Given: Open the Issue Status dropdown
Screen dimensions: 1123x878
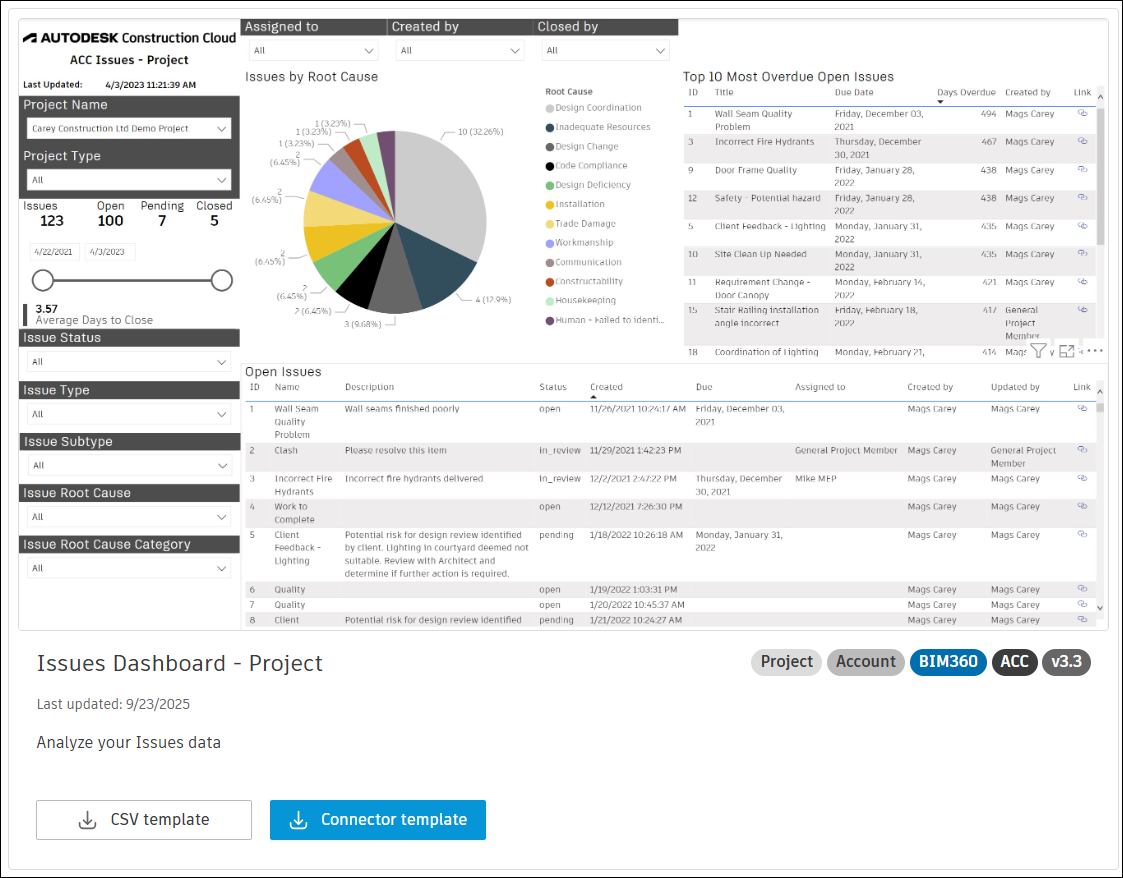Looking at the screenshot, I should [x=129, y=362].
